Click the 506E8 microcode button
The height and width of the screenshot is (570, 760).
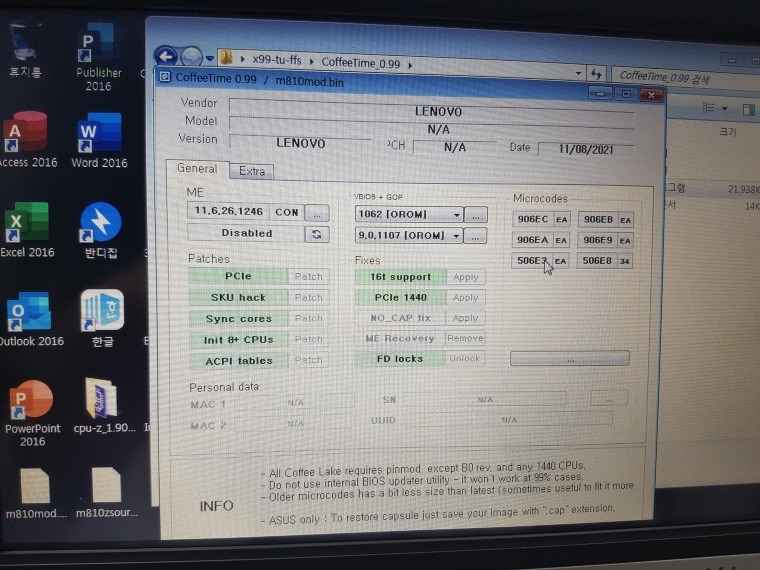point(597,261)
